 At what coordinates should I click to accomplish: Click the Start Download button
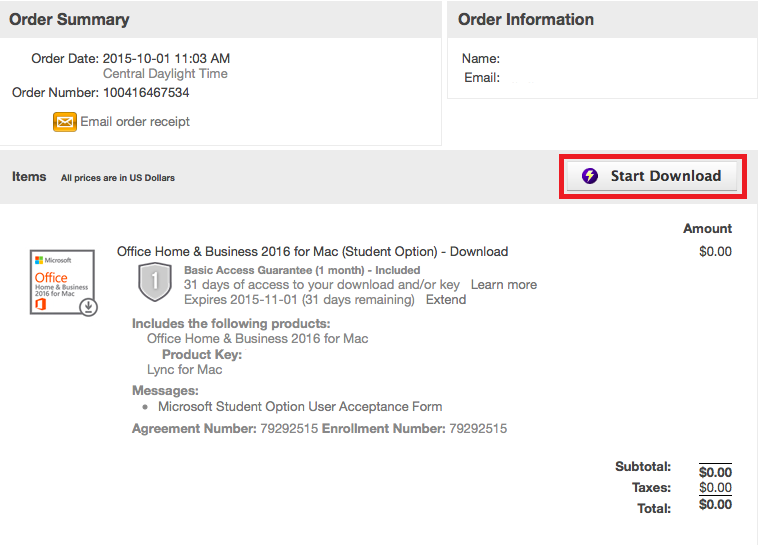(652, 176)
